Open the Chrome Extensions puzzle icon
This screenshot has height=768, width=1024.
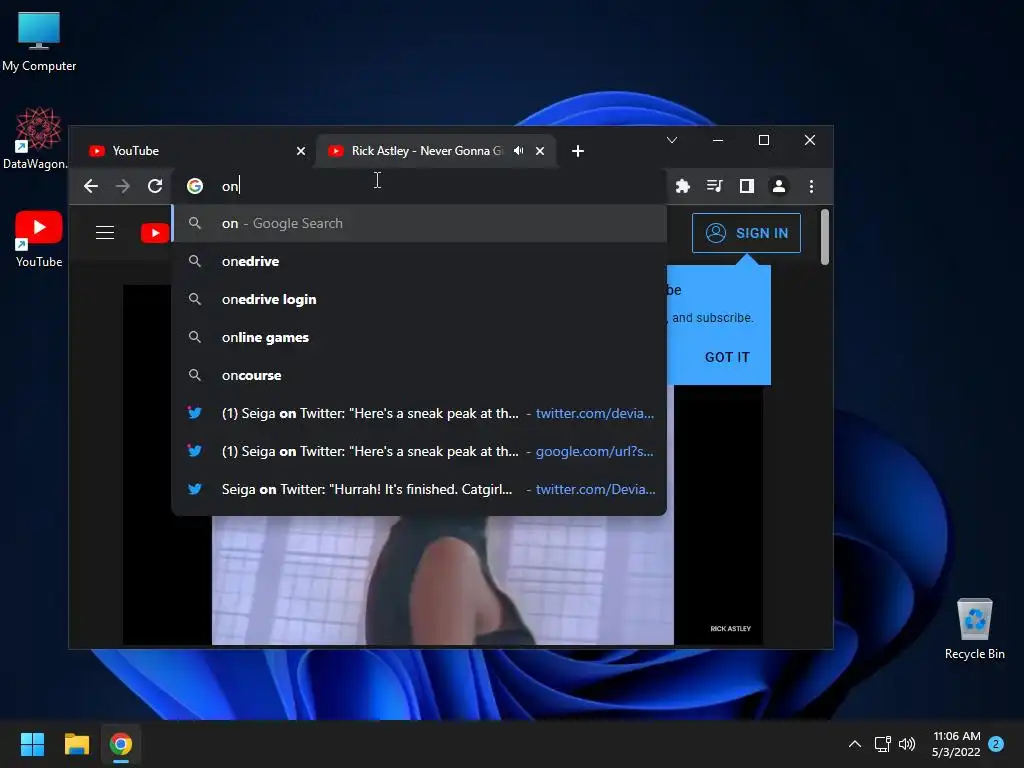pos(682,186)
